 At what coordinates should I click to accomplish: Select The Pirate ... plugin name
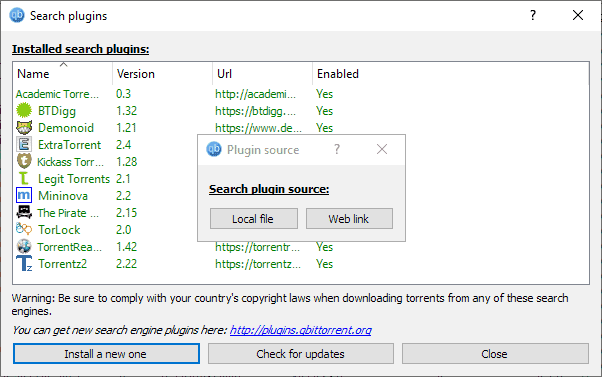coord(68,213)
